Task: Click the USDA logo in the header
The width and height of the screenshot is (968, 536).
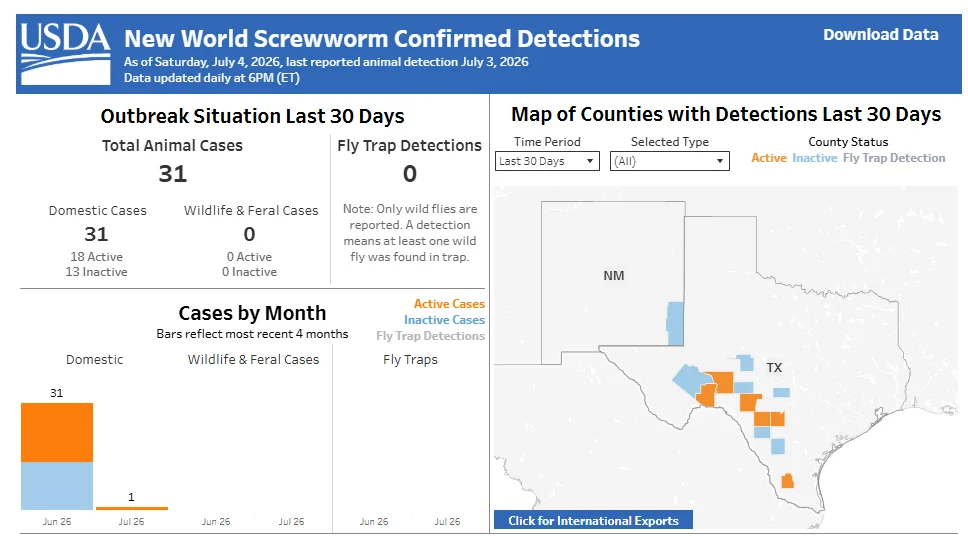Action: (65, 54)
